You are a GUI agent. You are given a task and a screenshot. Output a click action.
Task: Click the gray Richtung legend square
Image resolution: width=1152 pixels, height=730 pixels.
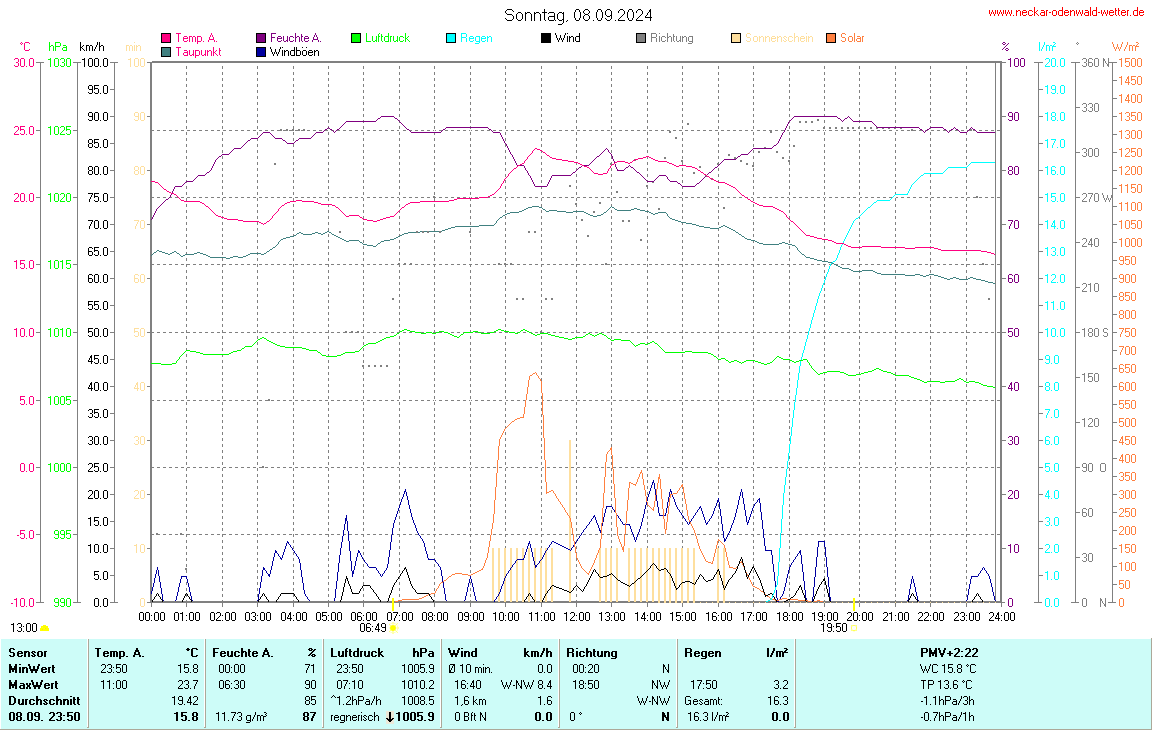point(641,38)
